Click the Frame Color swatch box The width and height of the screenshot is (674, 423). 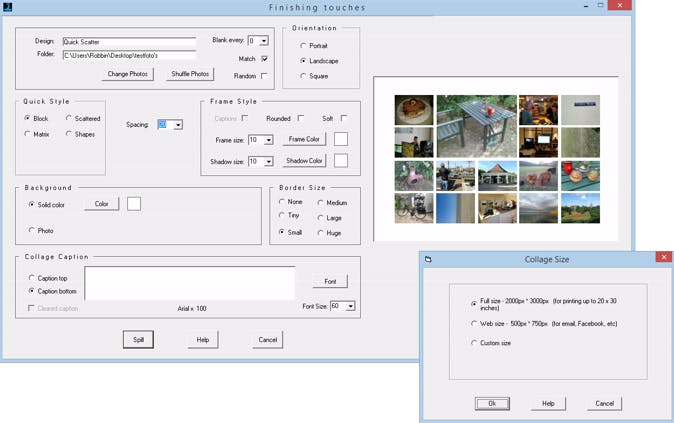[341, 139]
